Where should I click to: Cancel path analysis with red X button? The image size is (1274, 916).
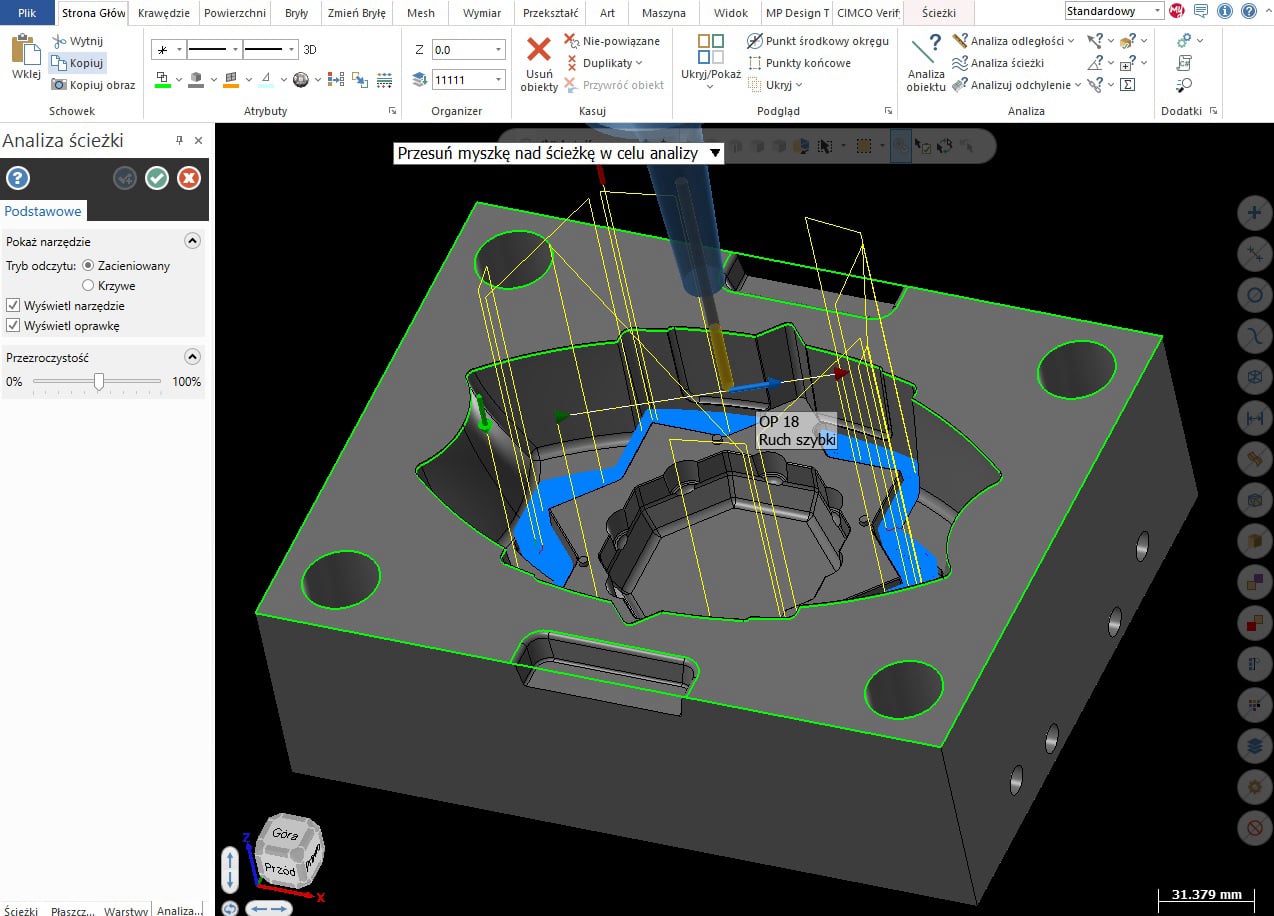[189, 178]
